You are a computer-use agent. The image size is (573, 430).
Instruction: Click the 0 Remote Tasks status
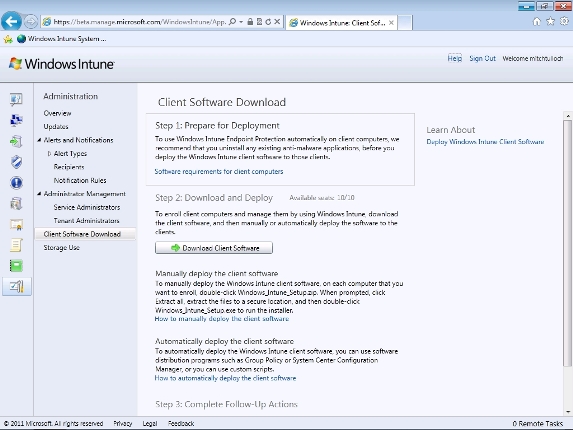click(x=538, y=423)
